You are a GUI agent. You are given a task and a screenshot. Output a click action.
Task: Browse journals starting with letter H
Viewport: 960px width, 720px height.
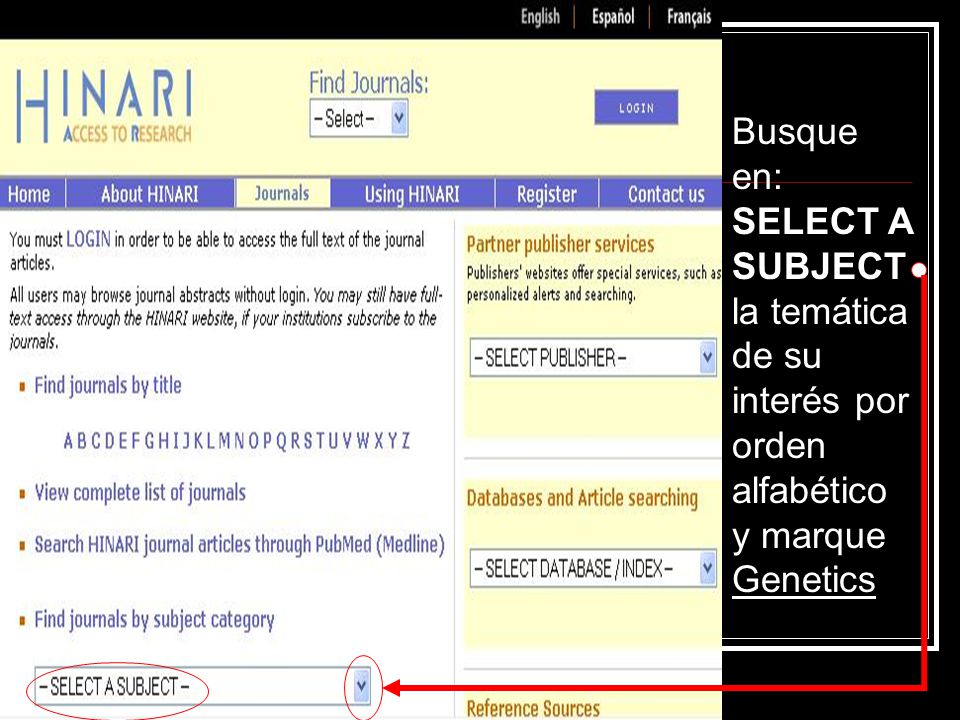pyautogui.click(x=163, y=441)
